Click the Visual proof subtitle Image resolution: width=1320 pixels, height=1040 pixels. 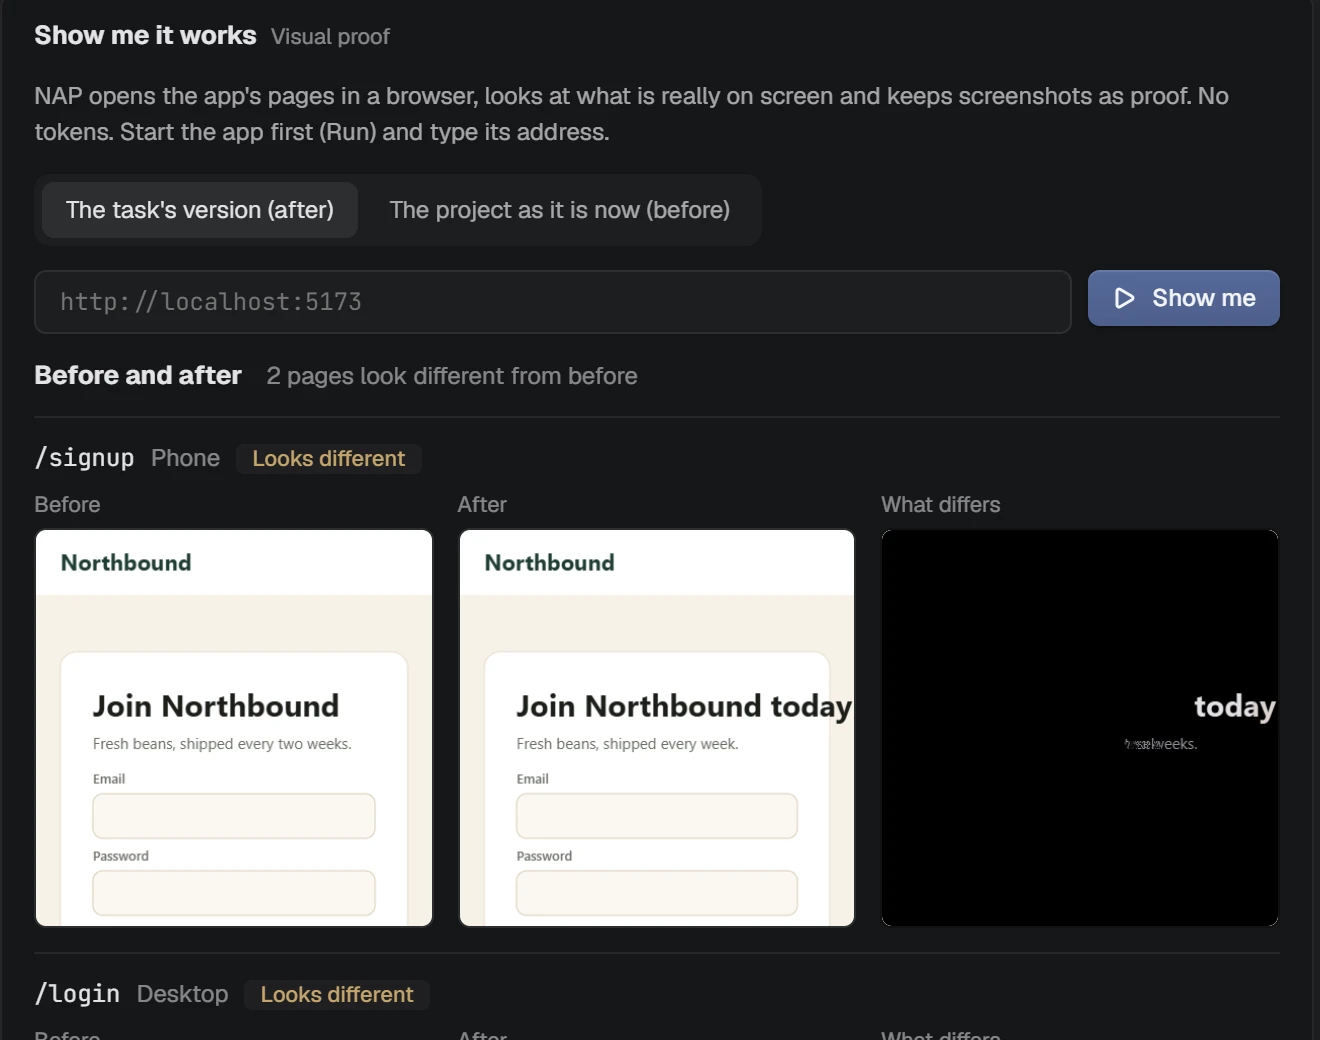pos(330,37)
